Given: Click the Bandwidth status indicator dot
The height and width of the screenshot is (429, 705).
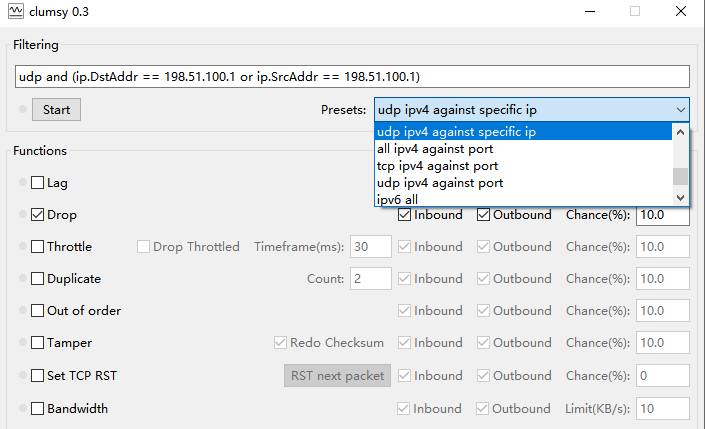Looking at the screenshot, I should pos(22,409).
